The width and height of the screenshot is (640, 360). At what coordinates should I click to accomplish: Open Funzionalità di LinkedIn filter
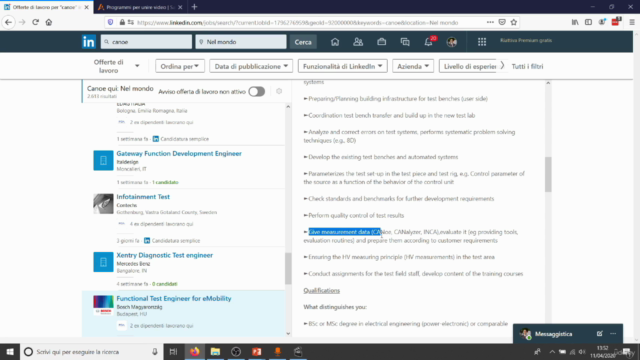tap(342, 66)
